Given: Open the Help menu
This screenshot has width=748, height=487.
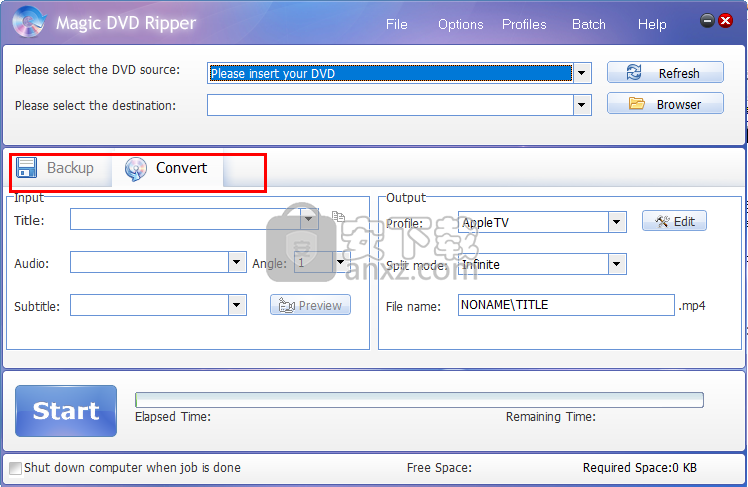Looking at the screenshot, I should click(652, 24).
